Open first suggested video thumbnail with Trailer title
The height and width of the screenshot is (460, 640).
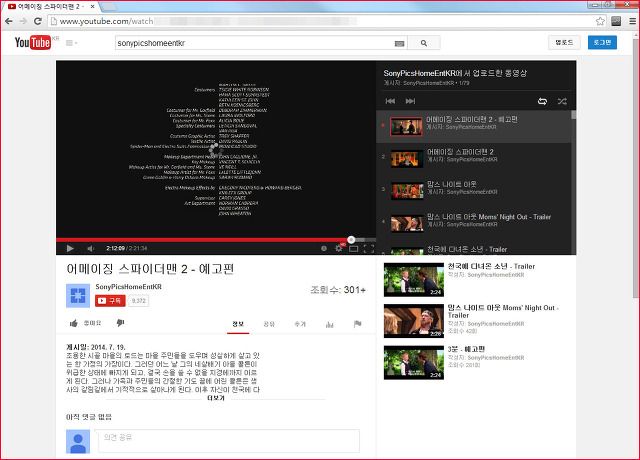[x=413, y=280]
